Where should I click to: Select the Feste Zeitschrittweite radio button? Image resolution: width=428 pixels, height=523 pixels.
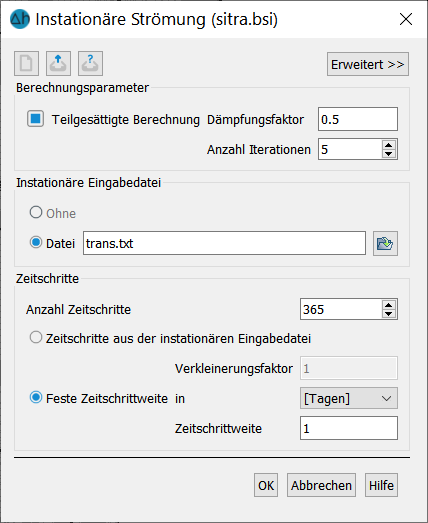tap(36, 397)
